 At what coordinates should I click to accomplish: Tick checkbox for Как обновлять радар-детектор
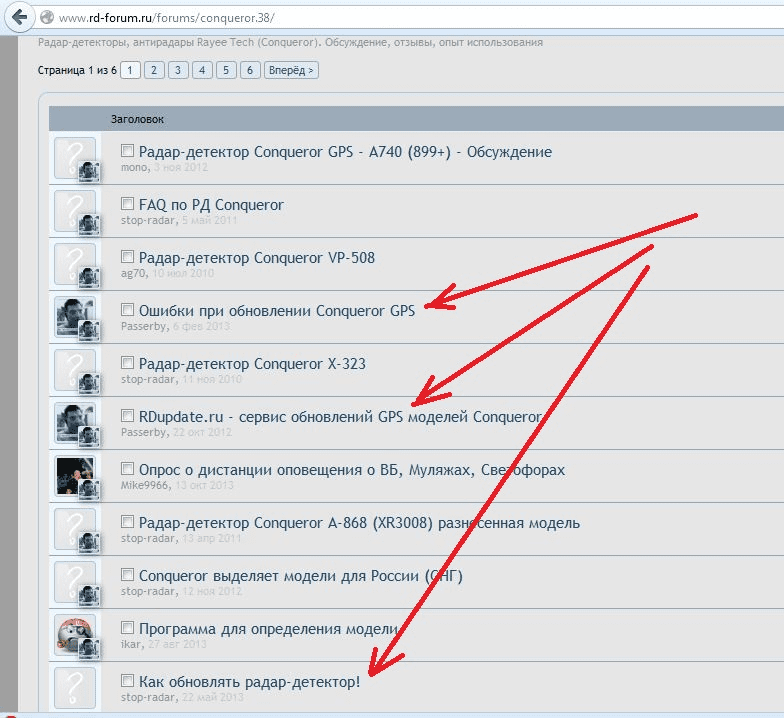coord(128,680)
